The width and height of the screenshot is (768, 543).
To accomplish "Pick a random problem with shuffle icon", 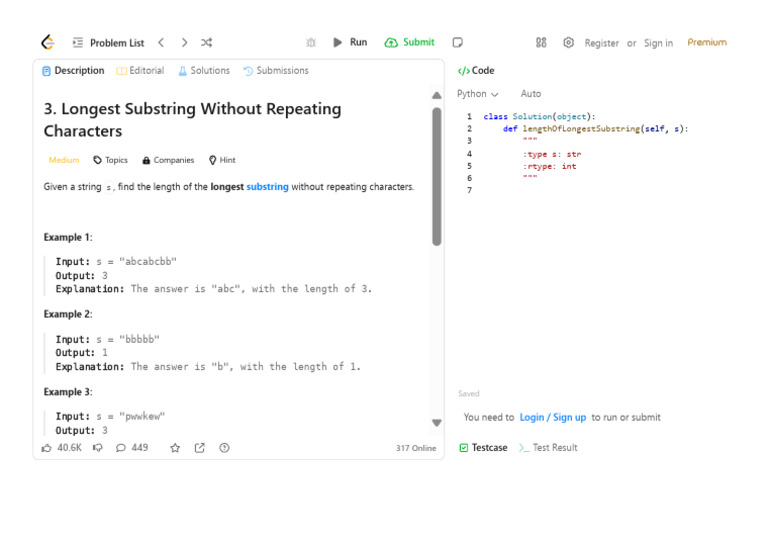I will 206,43.
